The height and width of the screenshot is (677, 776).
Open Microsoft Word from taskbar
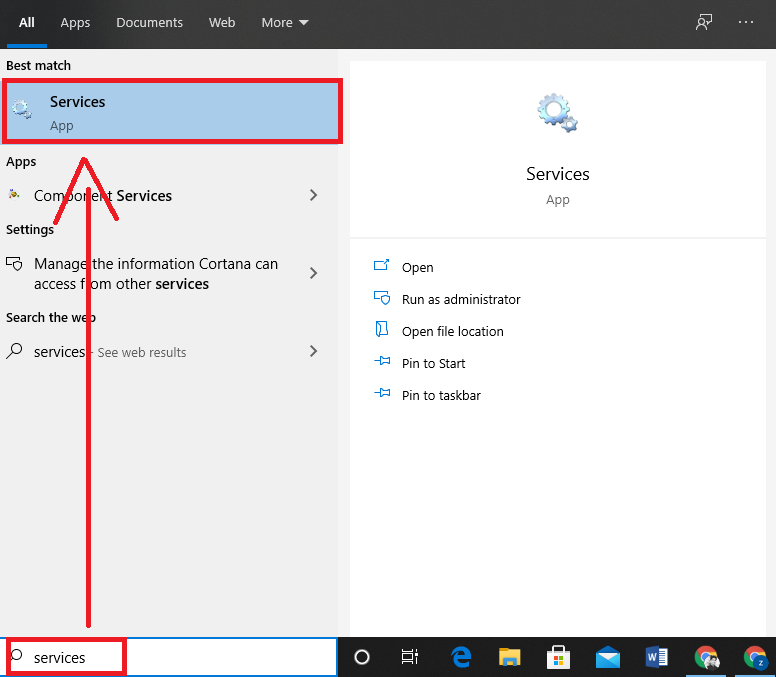657,657
